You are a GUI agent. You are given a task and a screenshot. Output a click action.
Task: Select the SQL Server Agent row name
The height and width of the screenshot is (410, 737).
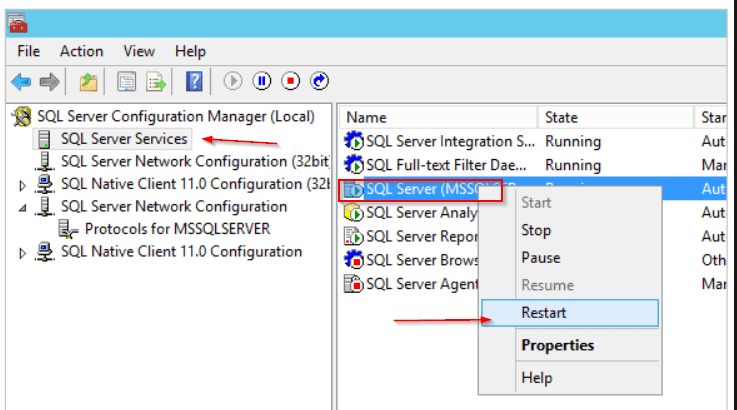(422, 284)
